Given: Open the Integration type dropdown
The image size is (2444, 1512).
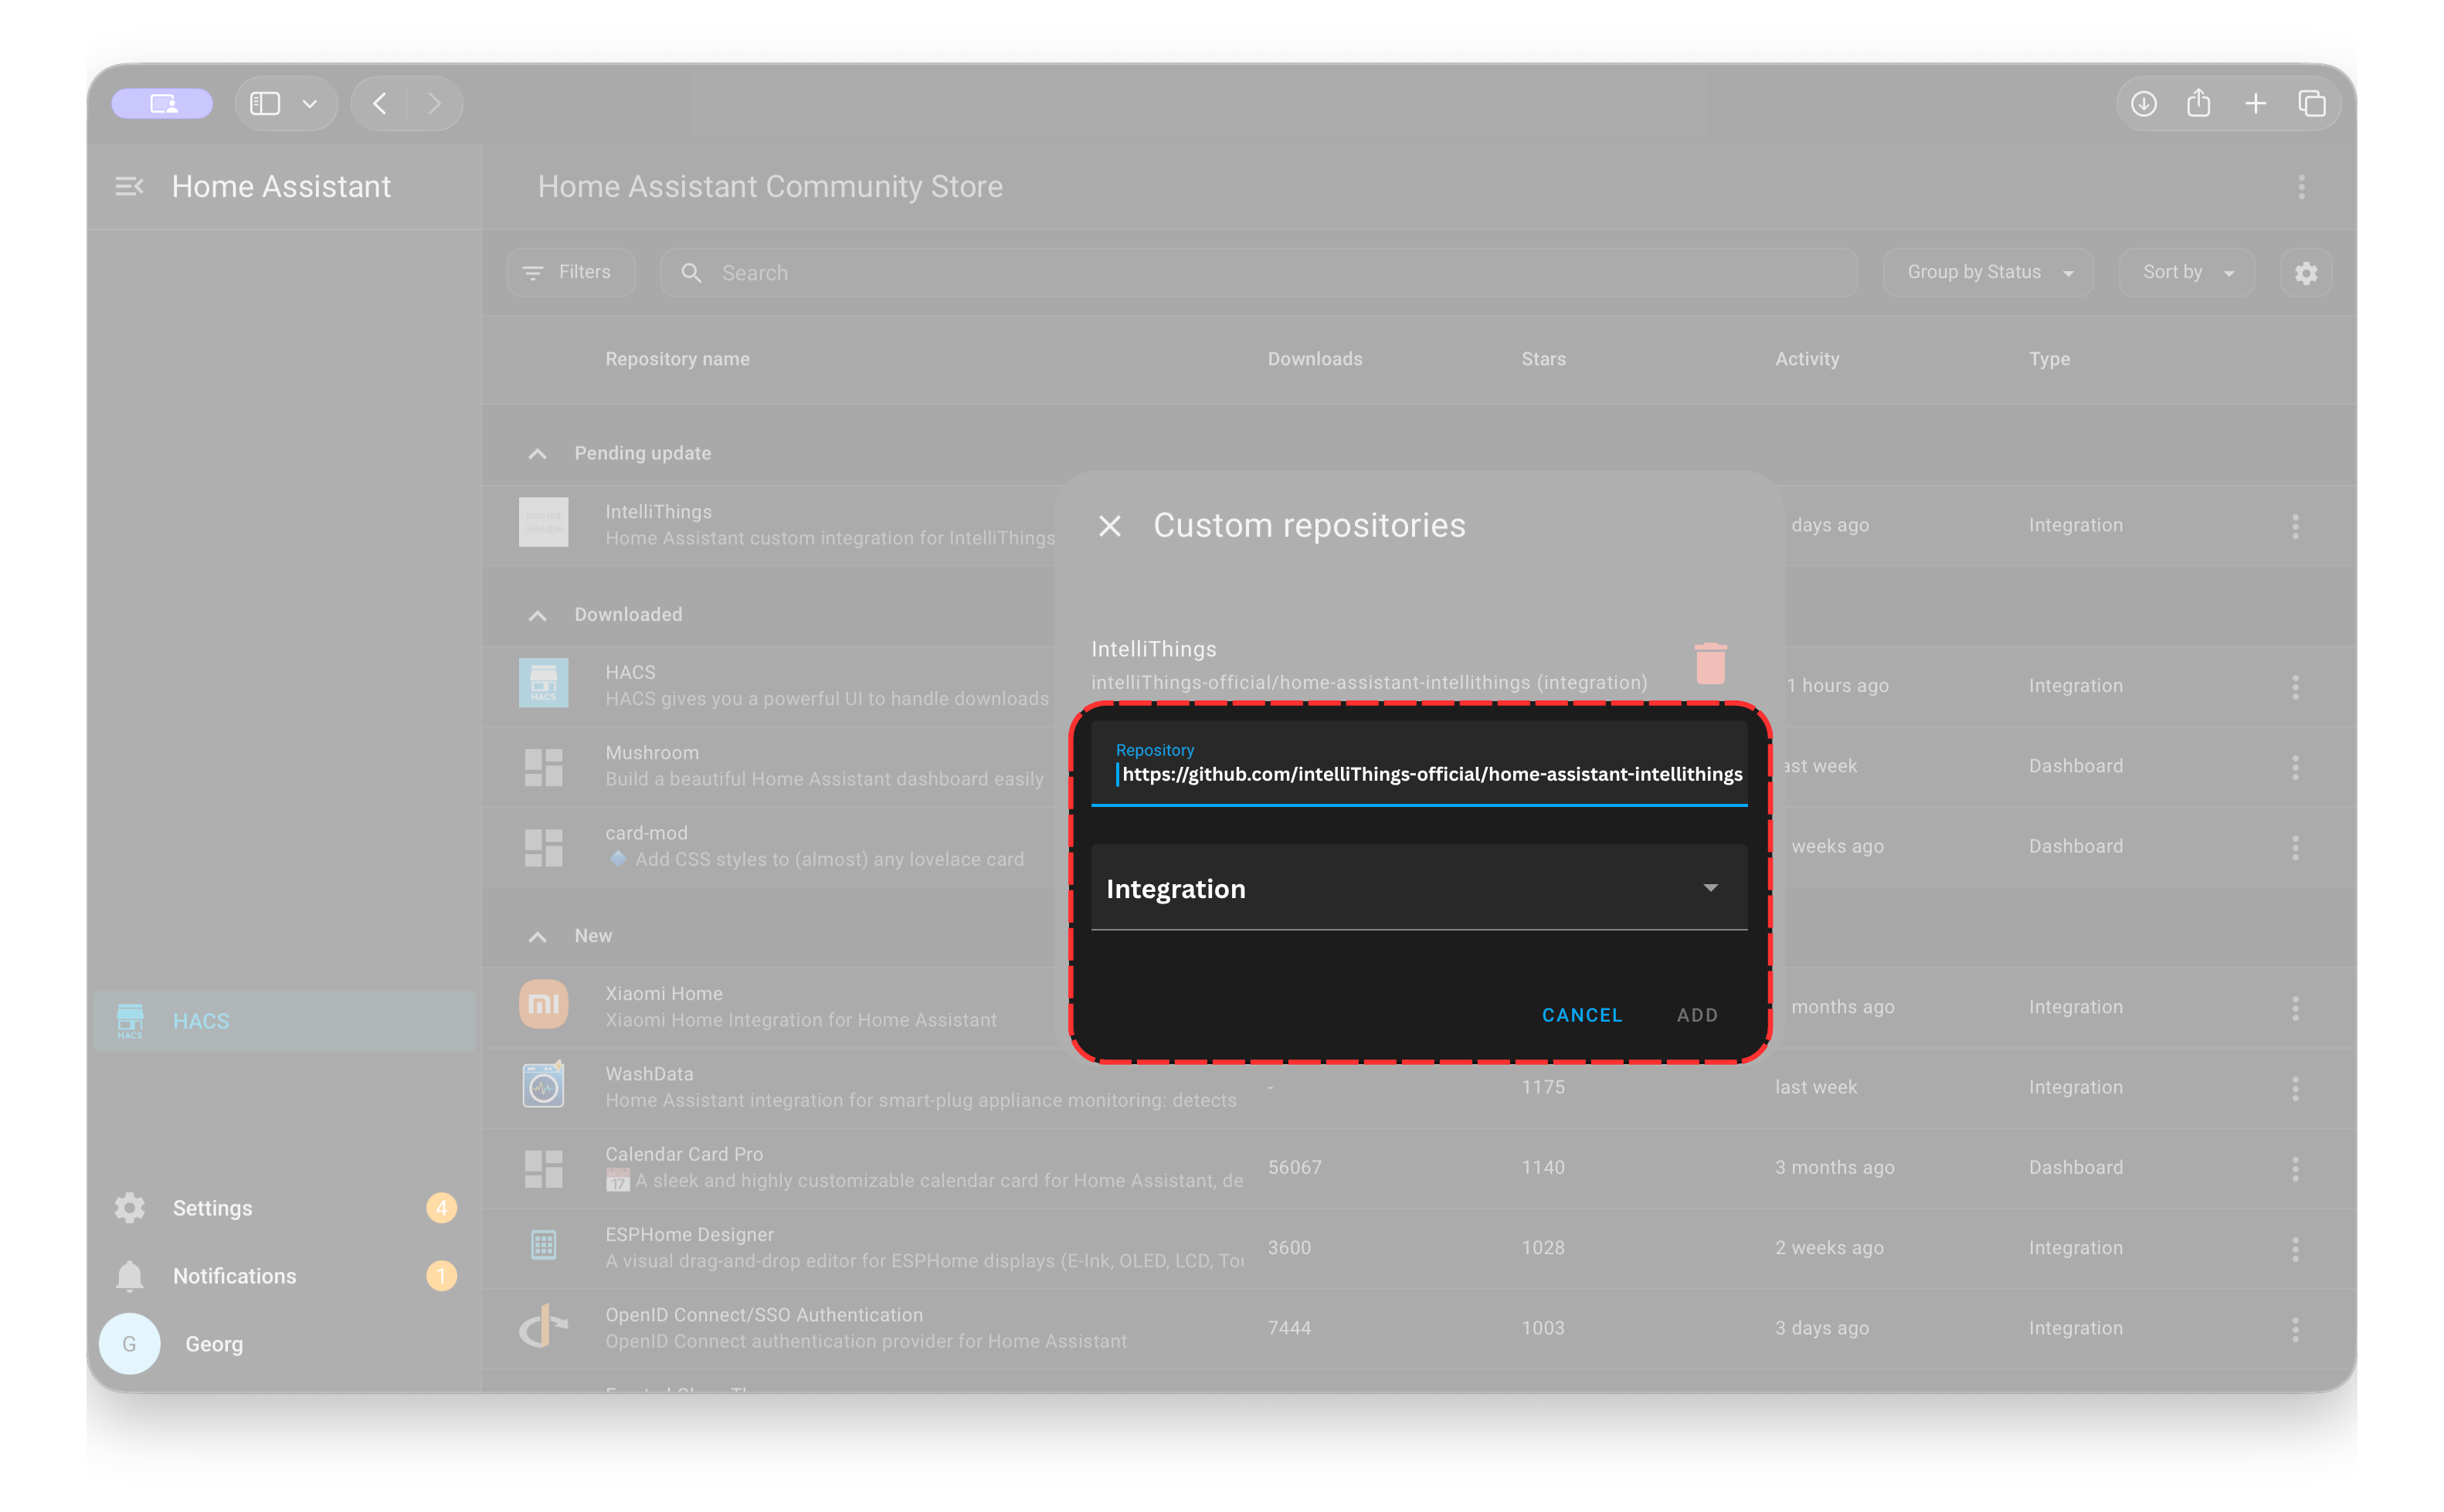Looking at the screenshot, I should 1419,887.
